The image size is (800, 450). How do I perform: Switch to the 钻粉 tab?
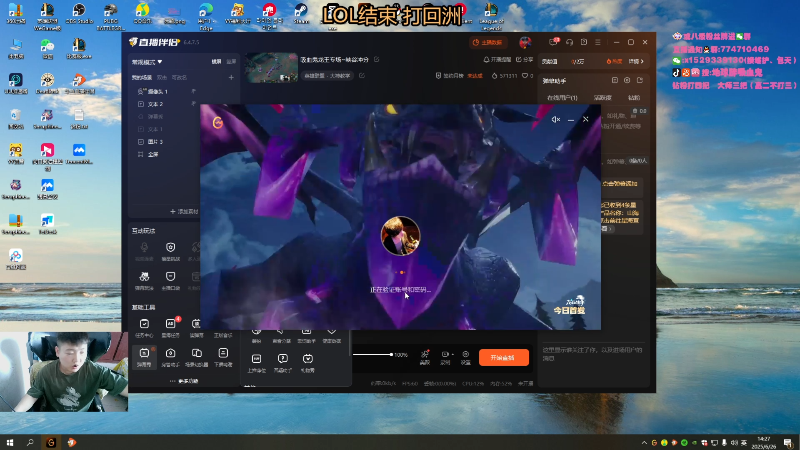(x=634, y=97)
